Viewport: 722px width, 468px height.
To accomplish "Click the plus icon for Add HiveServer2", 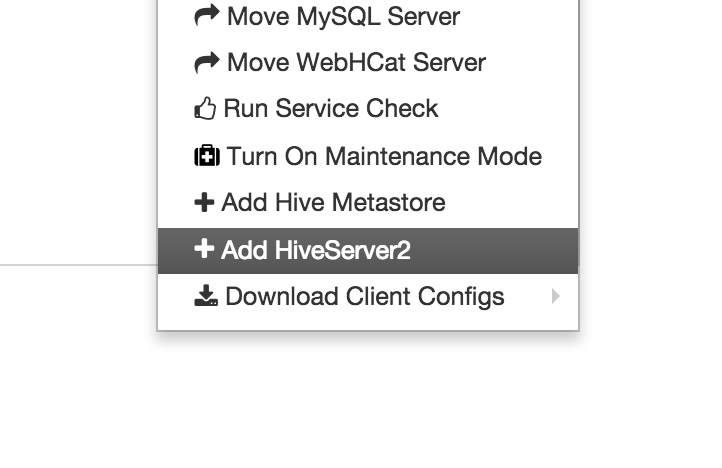I will (204, 249).
